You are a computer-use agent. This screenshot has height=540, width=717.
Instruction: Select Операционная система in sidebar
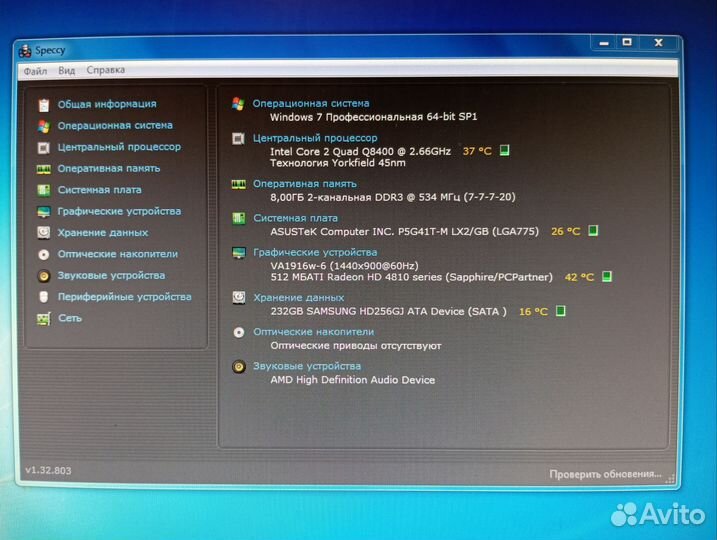pyautogui.click(x=115, y=125)
